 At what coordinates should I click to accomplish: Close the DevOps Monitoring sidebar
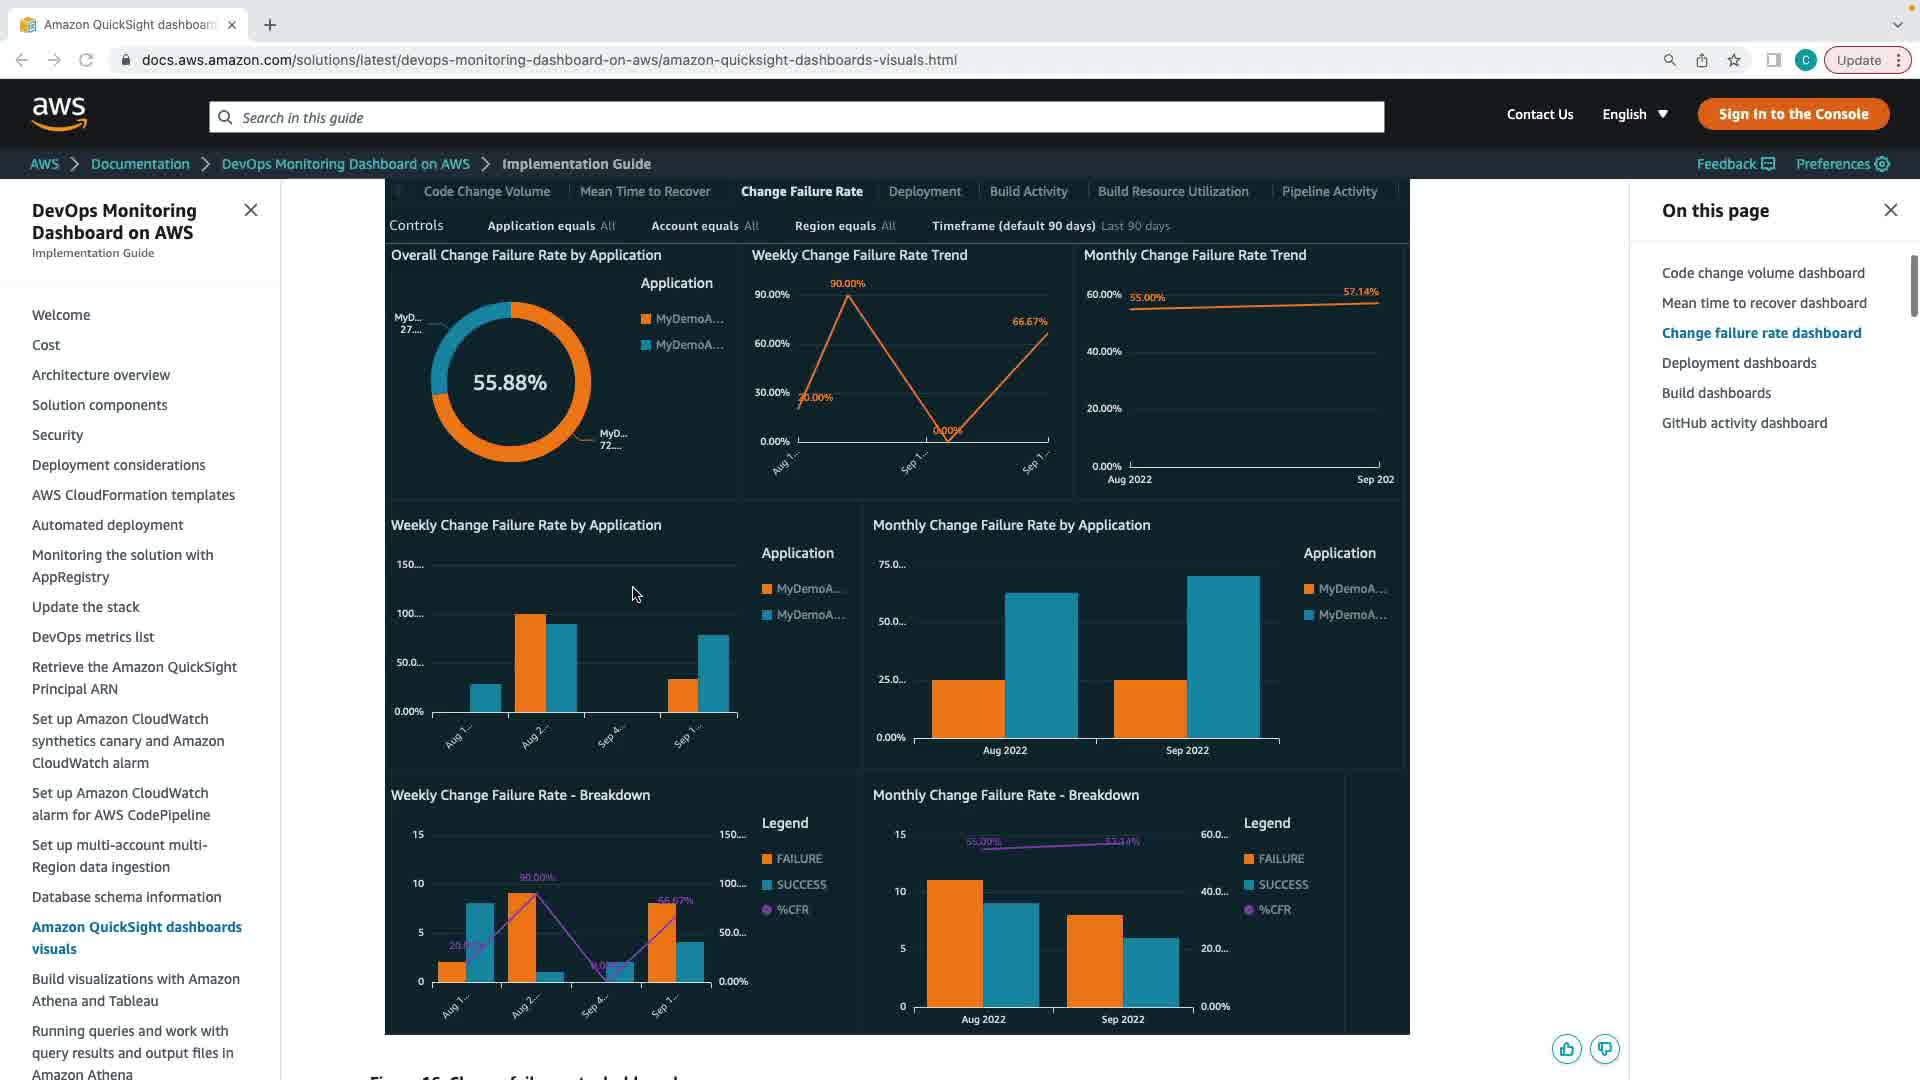point(251,210)
